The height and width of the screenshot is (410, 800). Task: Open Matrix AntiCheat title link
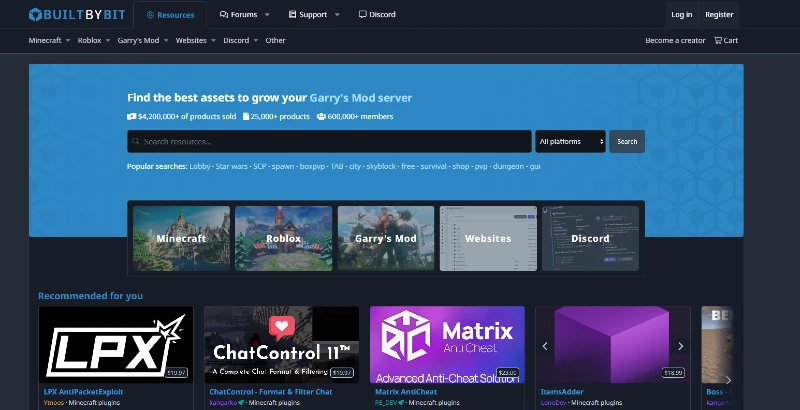coord(406,392)
